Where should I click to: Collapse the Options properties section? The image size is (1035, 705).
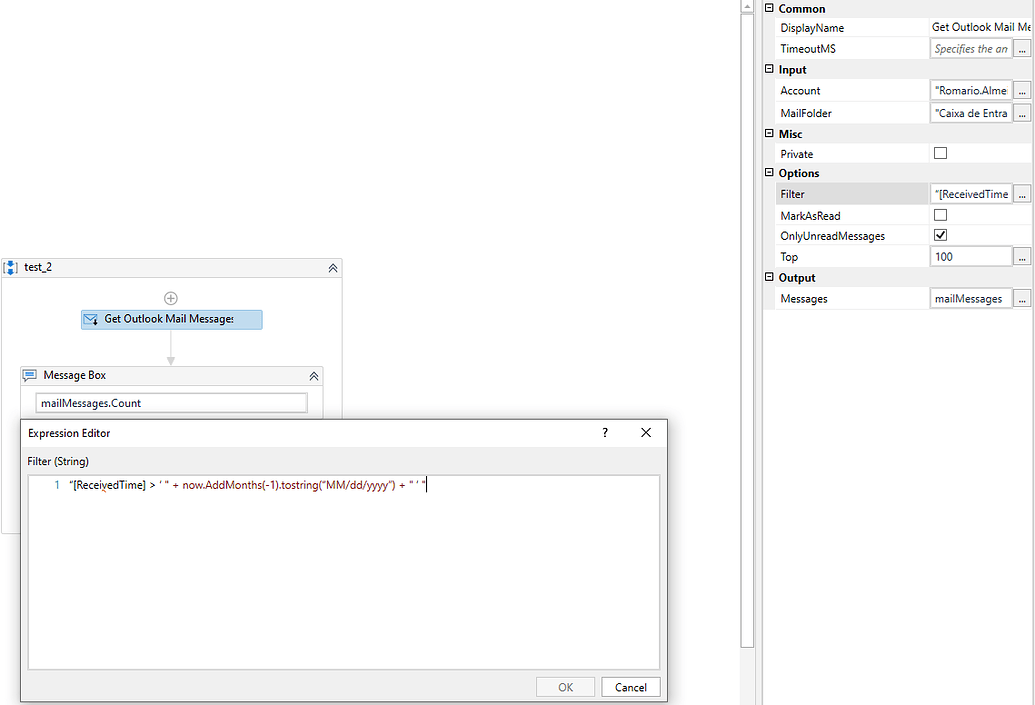pos(769,172)
